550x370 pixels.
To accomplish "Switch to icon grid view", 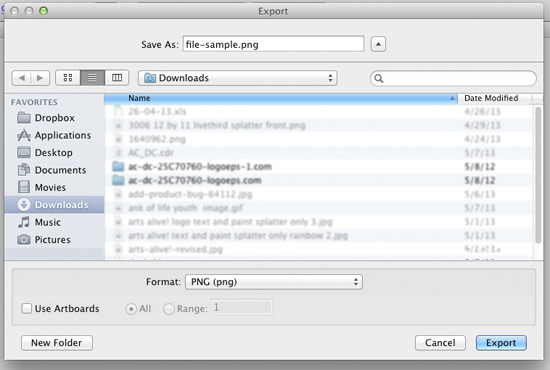I will (68, 78).
